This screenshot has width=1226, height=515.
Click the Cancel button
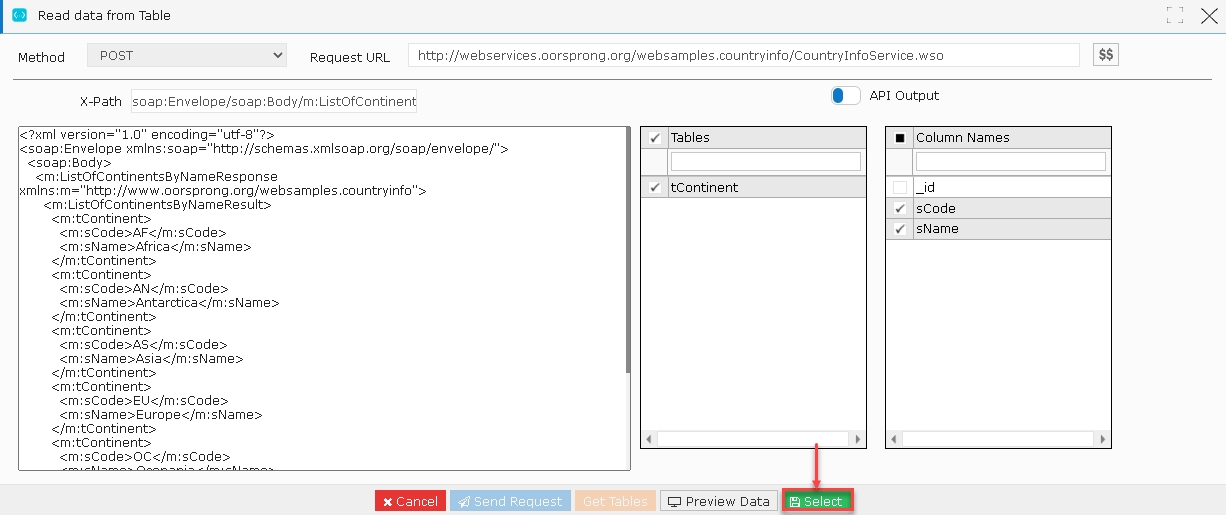pyautogui.click(x=410, y=501)
